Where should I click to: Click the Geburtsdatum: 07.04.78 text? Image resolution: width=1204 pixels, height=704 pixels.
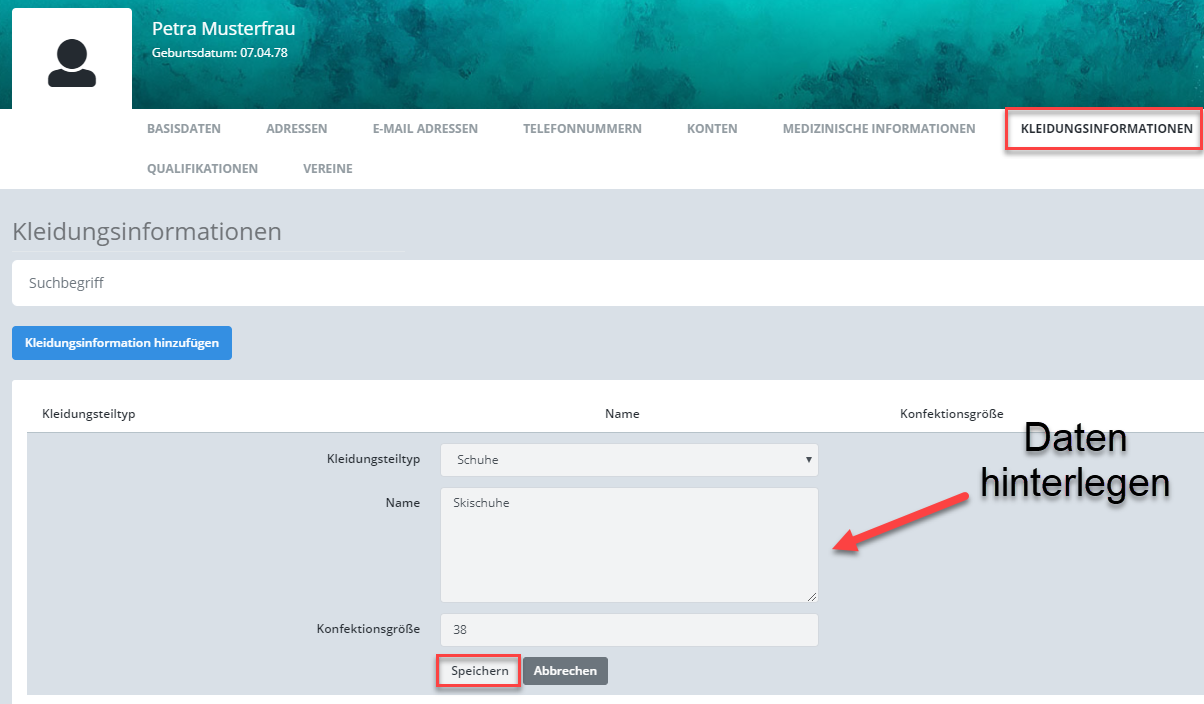point(220,52)
